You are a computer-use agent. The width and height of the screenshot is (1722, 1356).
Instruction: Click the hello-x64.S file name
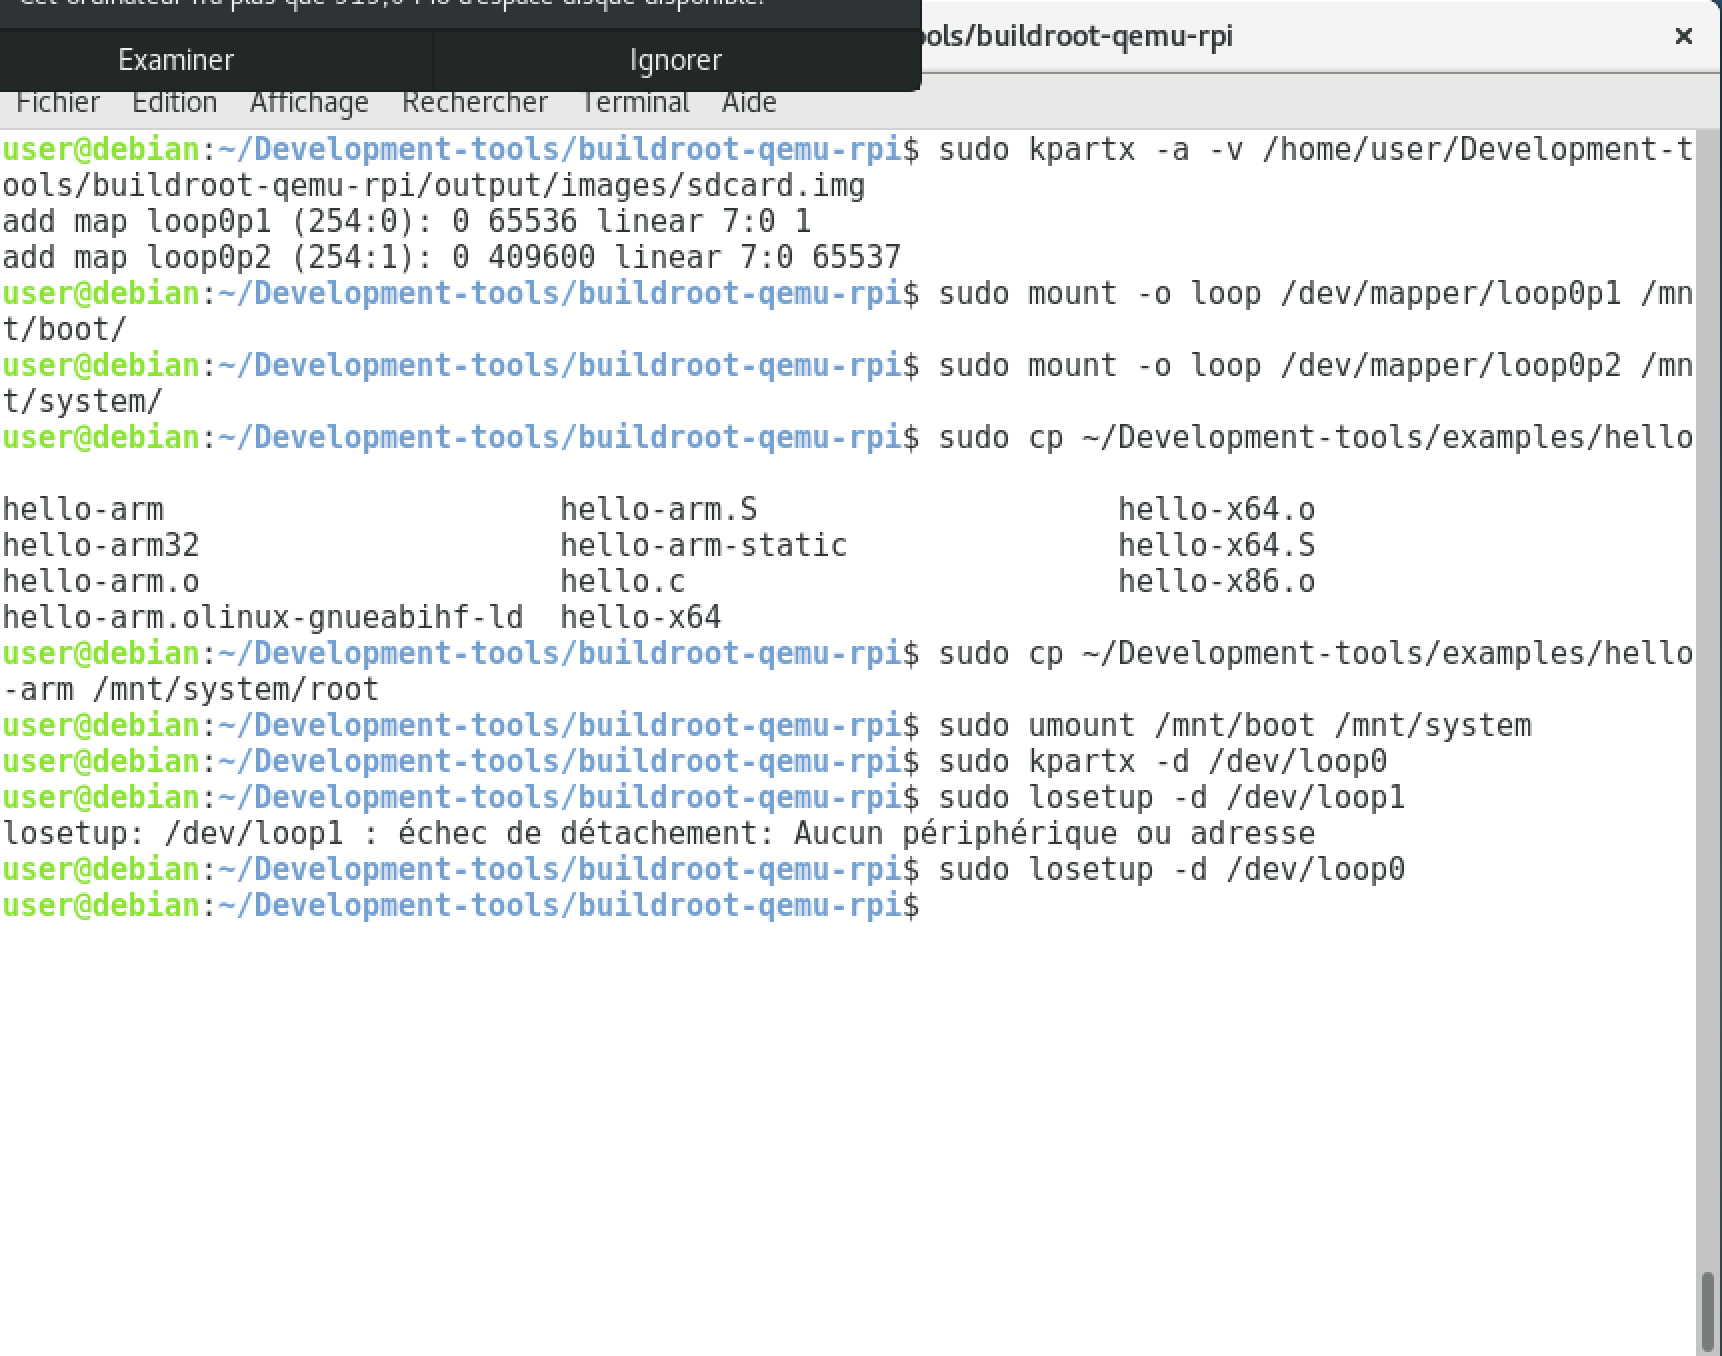coord(1217,545)
